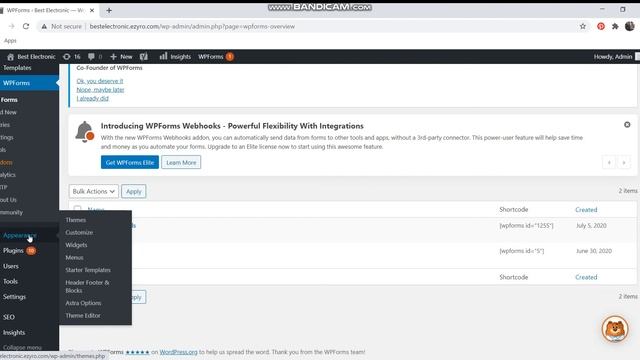Click the top Apply button
The image size is (640, 360).
point(133,191)
